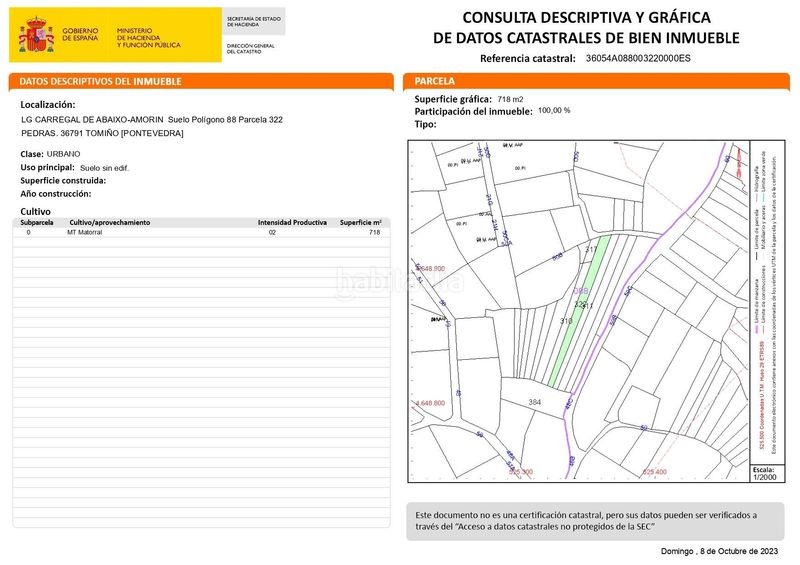Click the Localización address text
This screenshot has height=565, width=800.
coord(152,126)
